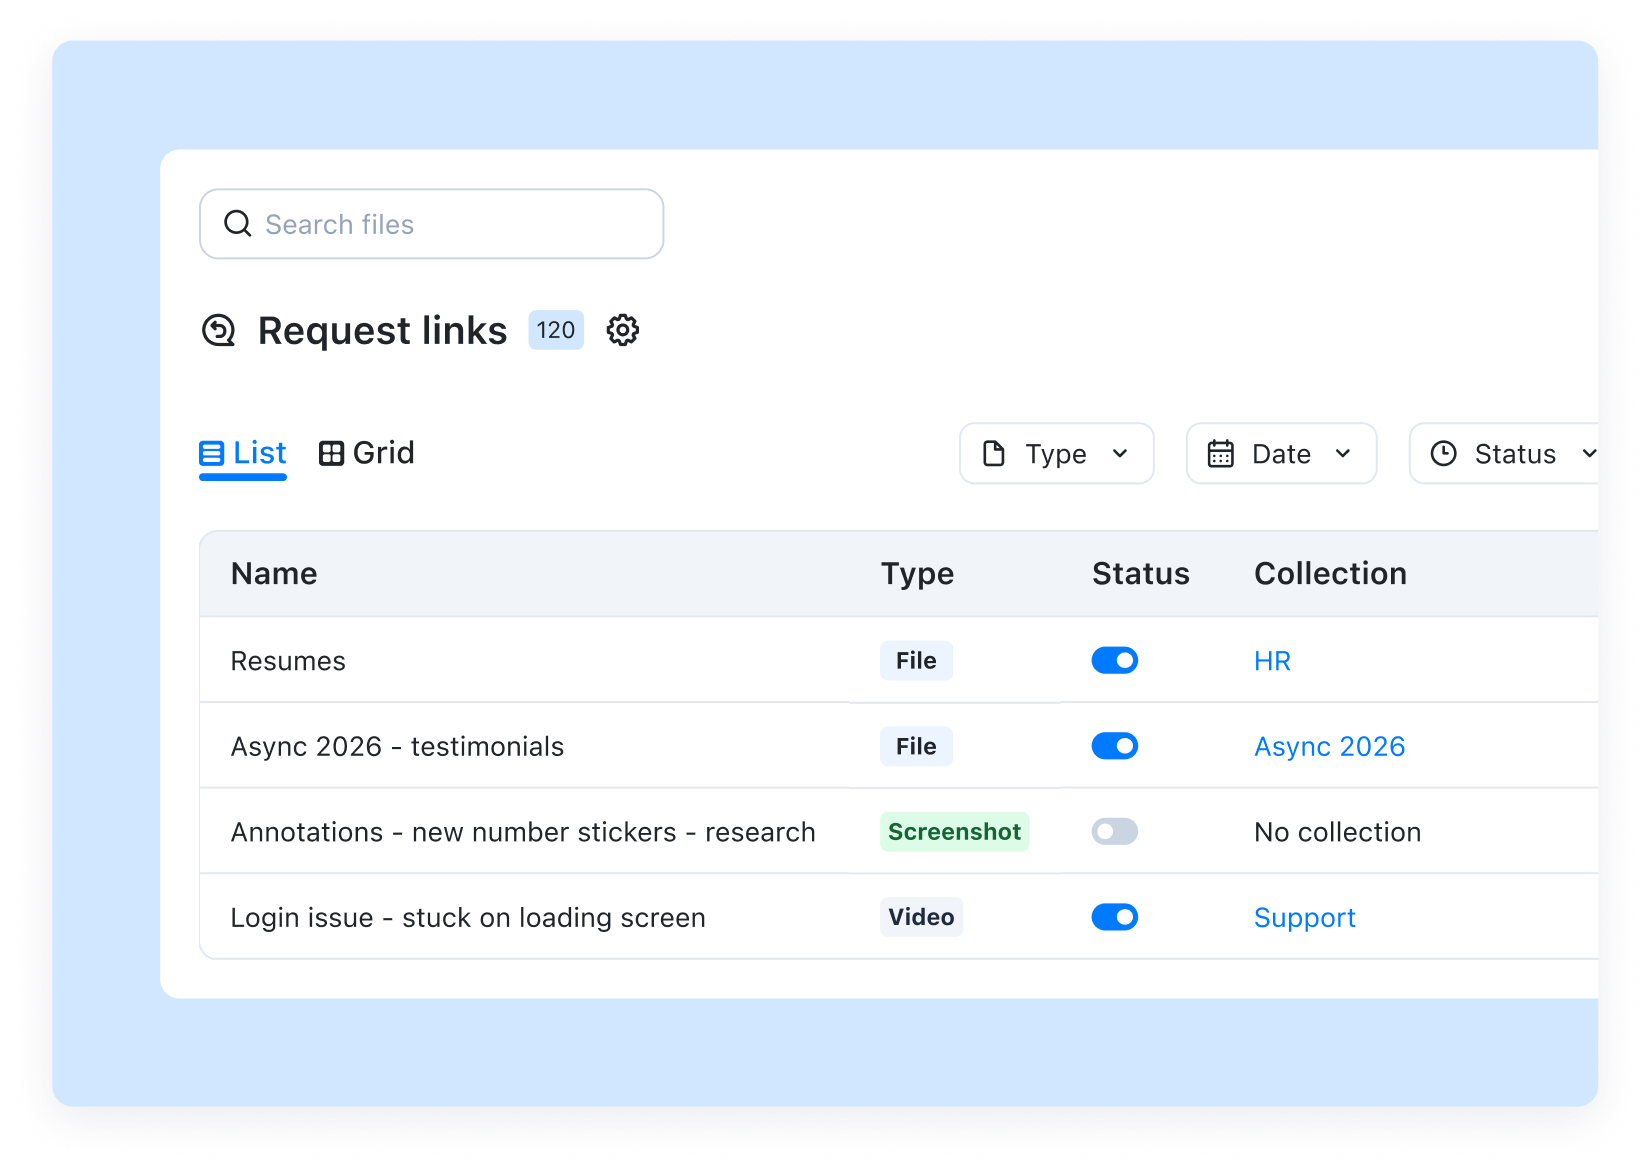The height and width of the screenshot is (1171, 1651).
Task: Select the Grid view icon
Action: tap(331, 452)
